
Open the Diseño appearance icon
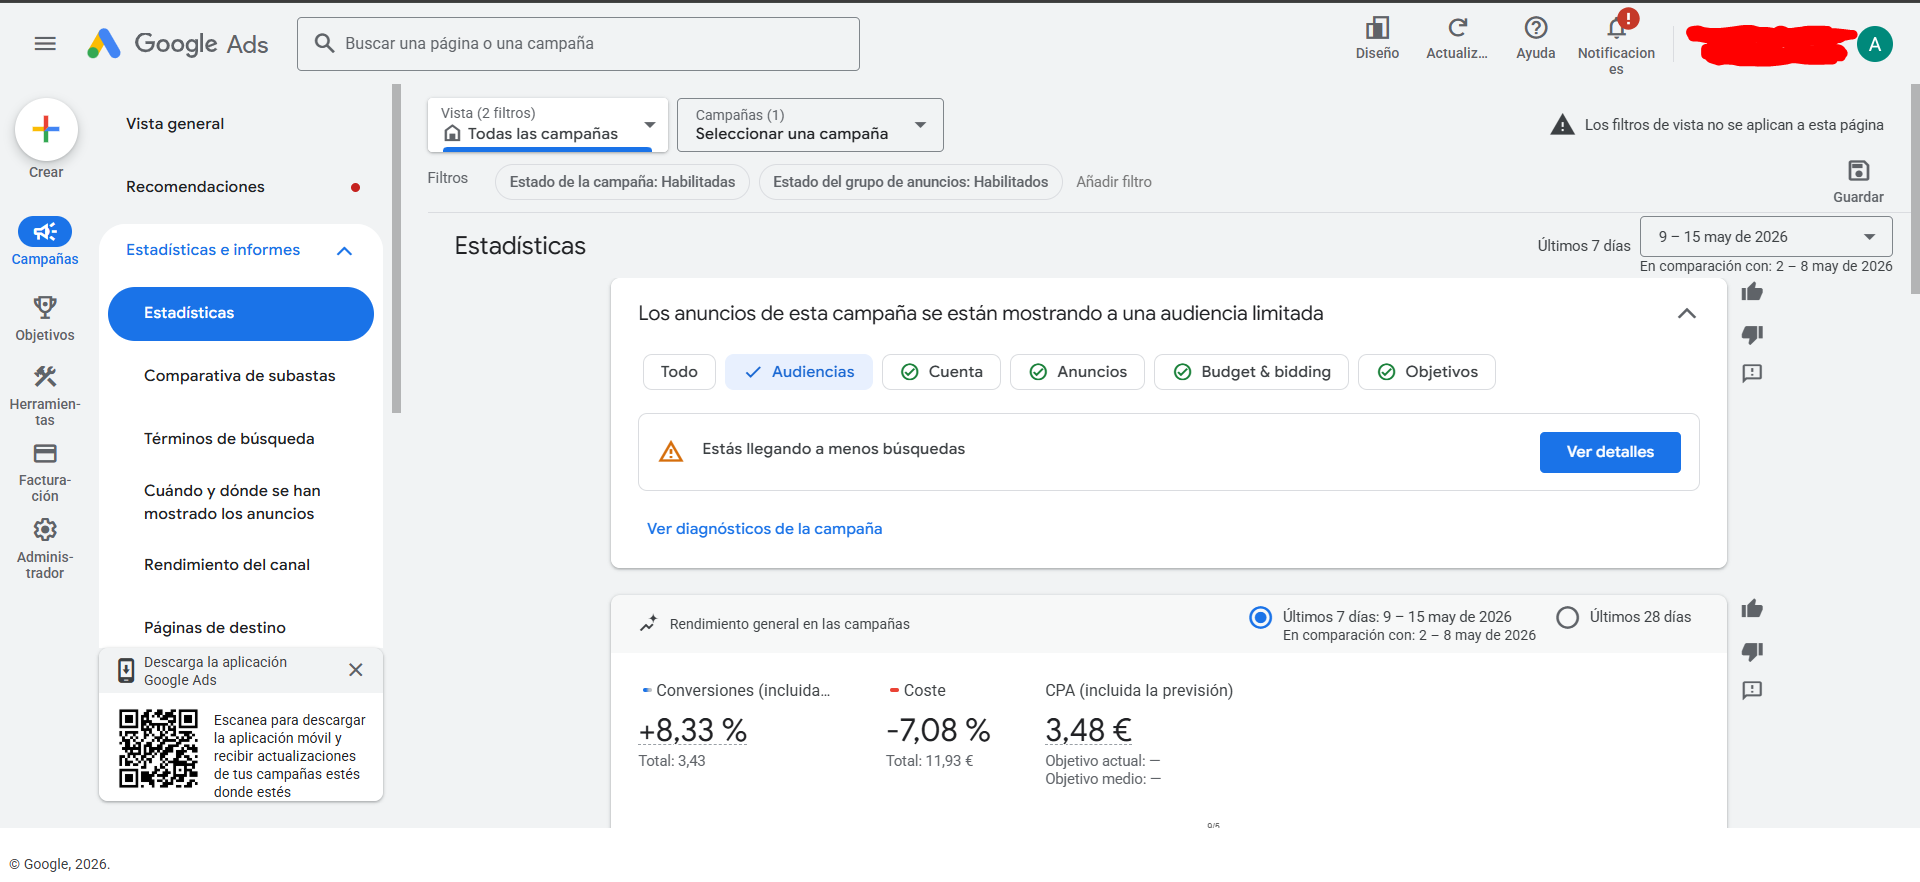coord(1377,28)
